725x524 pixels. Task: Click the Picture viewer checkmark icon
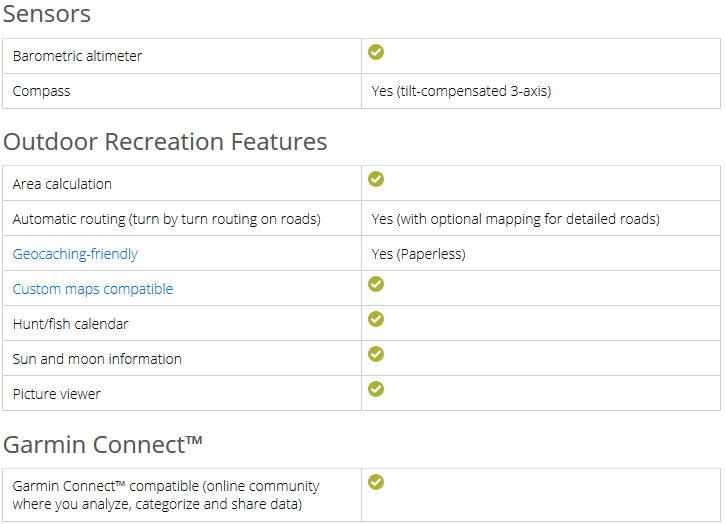(x=376, y=389)
